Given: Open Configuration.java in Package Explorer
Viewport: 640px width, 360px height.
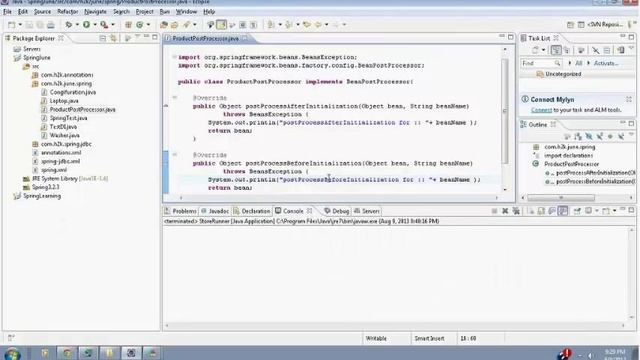Looking at the screenshot, I should tap(73, 92).
